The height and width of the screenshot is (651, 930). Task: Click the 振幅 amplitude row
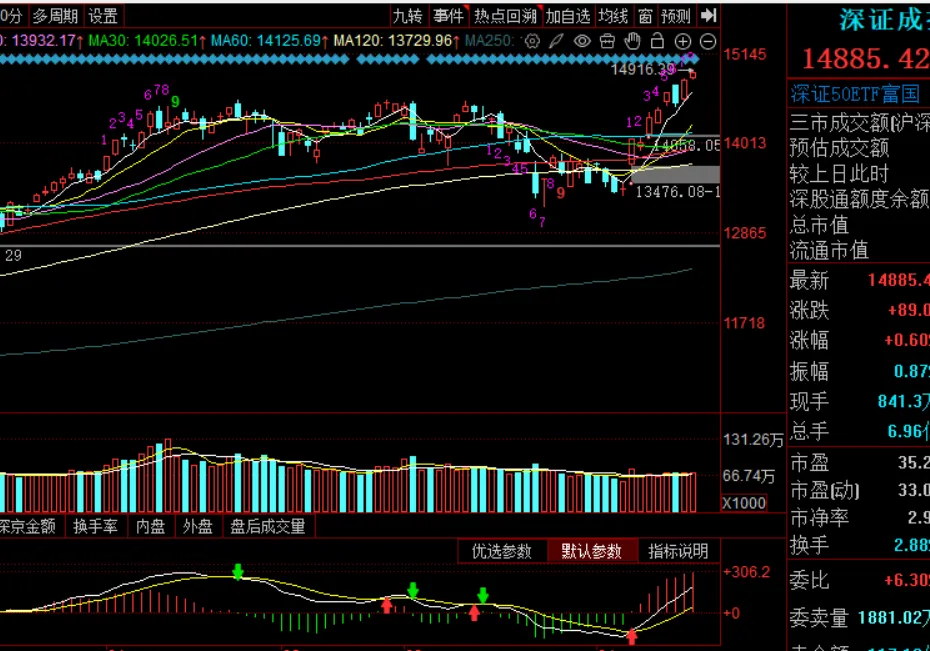859,371
